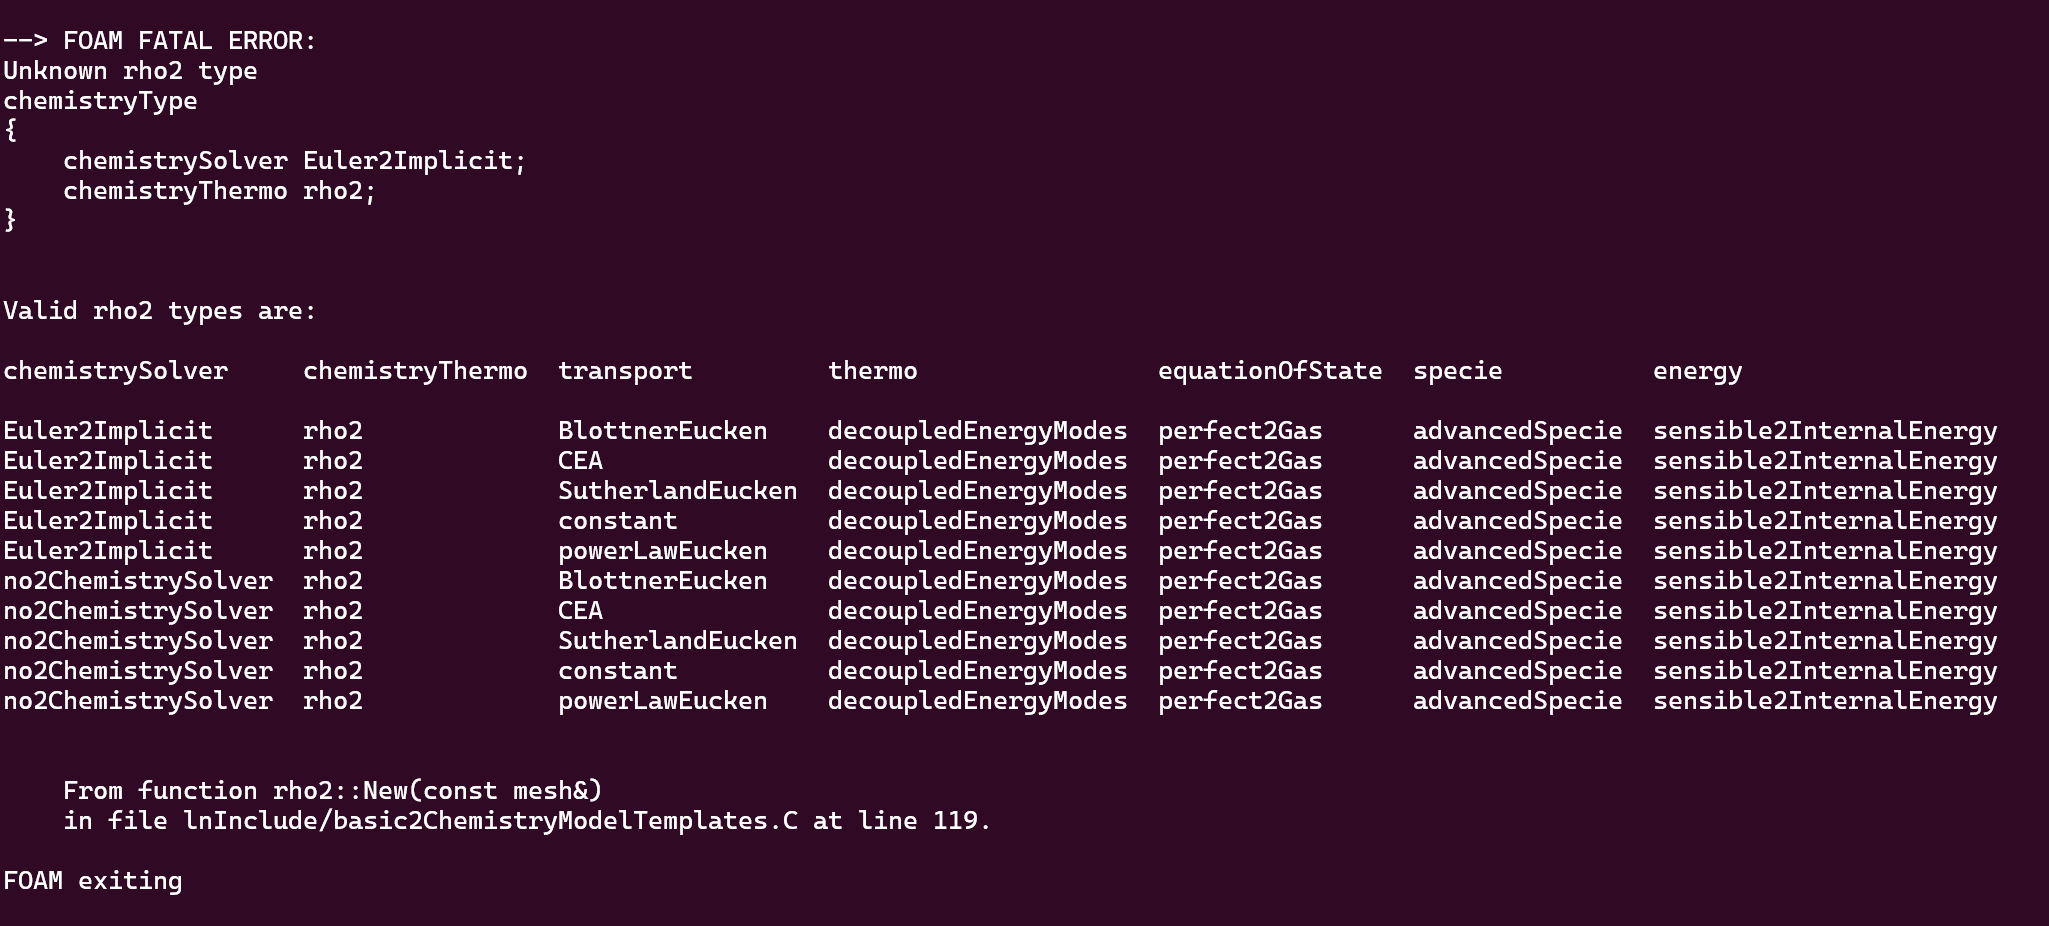Screen dimensions: 2049x926
Task: Click the 'thermo' column header
Action: [x=872, y=371]
